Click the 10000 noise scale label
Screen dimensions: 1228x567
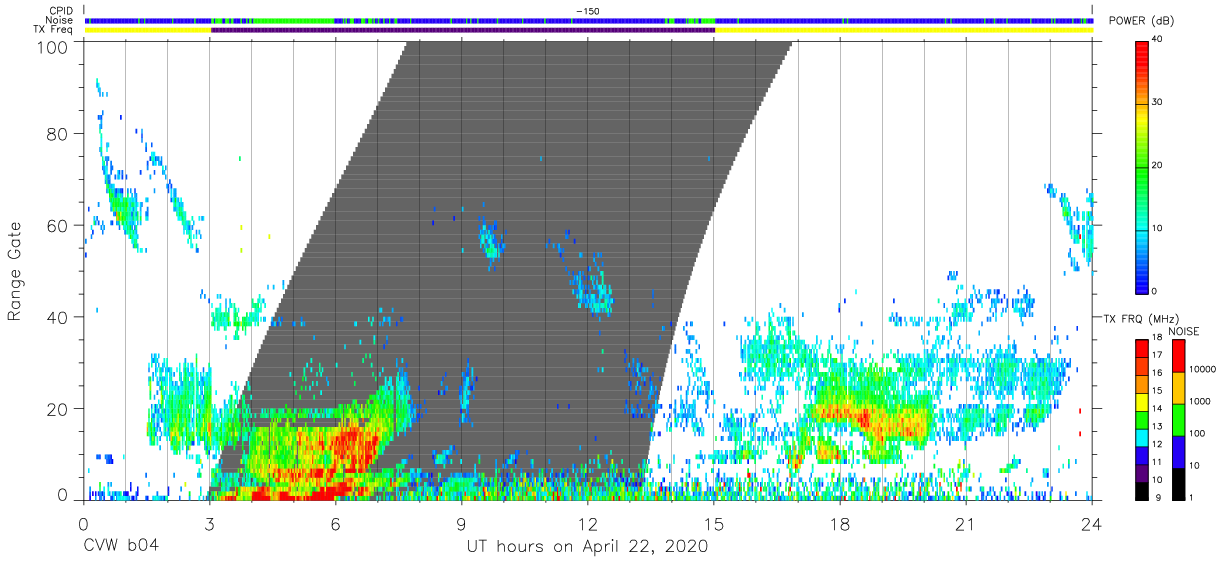click(1202, 369)
